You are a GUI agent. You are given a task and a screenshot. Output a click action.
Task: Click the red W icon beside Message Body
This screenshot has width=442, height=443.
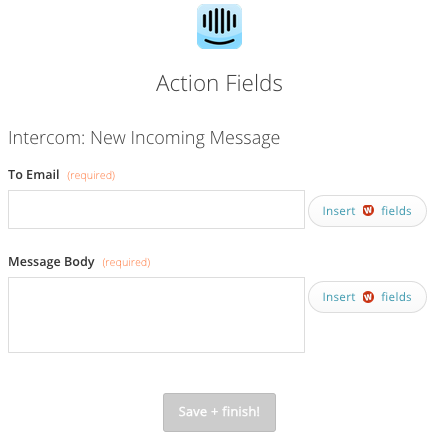[368, 297]
